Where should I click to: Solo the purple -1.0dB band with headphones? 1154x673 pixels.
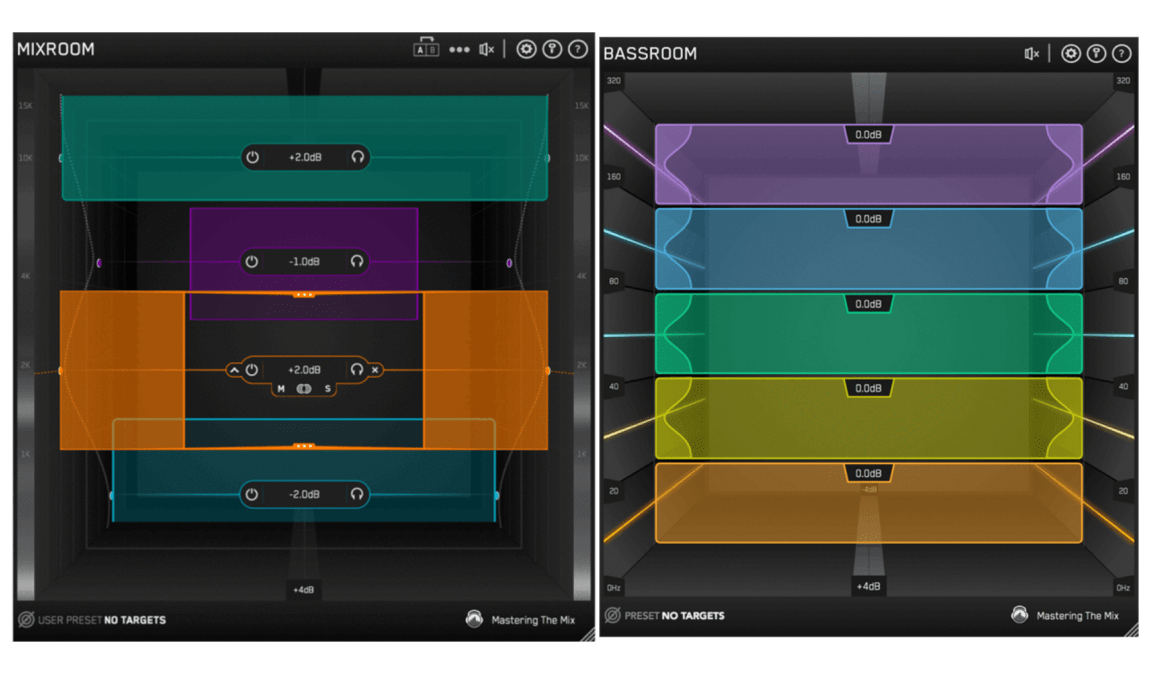pos(357,261)
